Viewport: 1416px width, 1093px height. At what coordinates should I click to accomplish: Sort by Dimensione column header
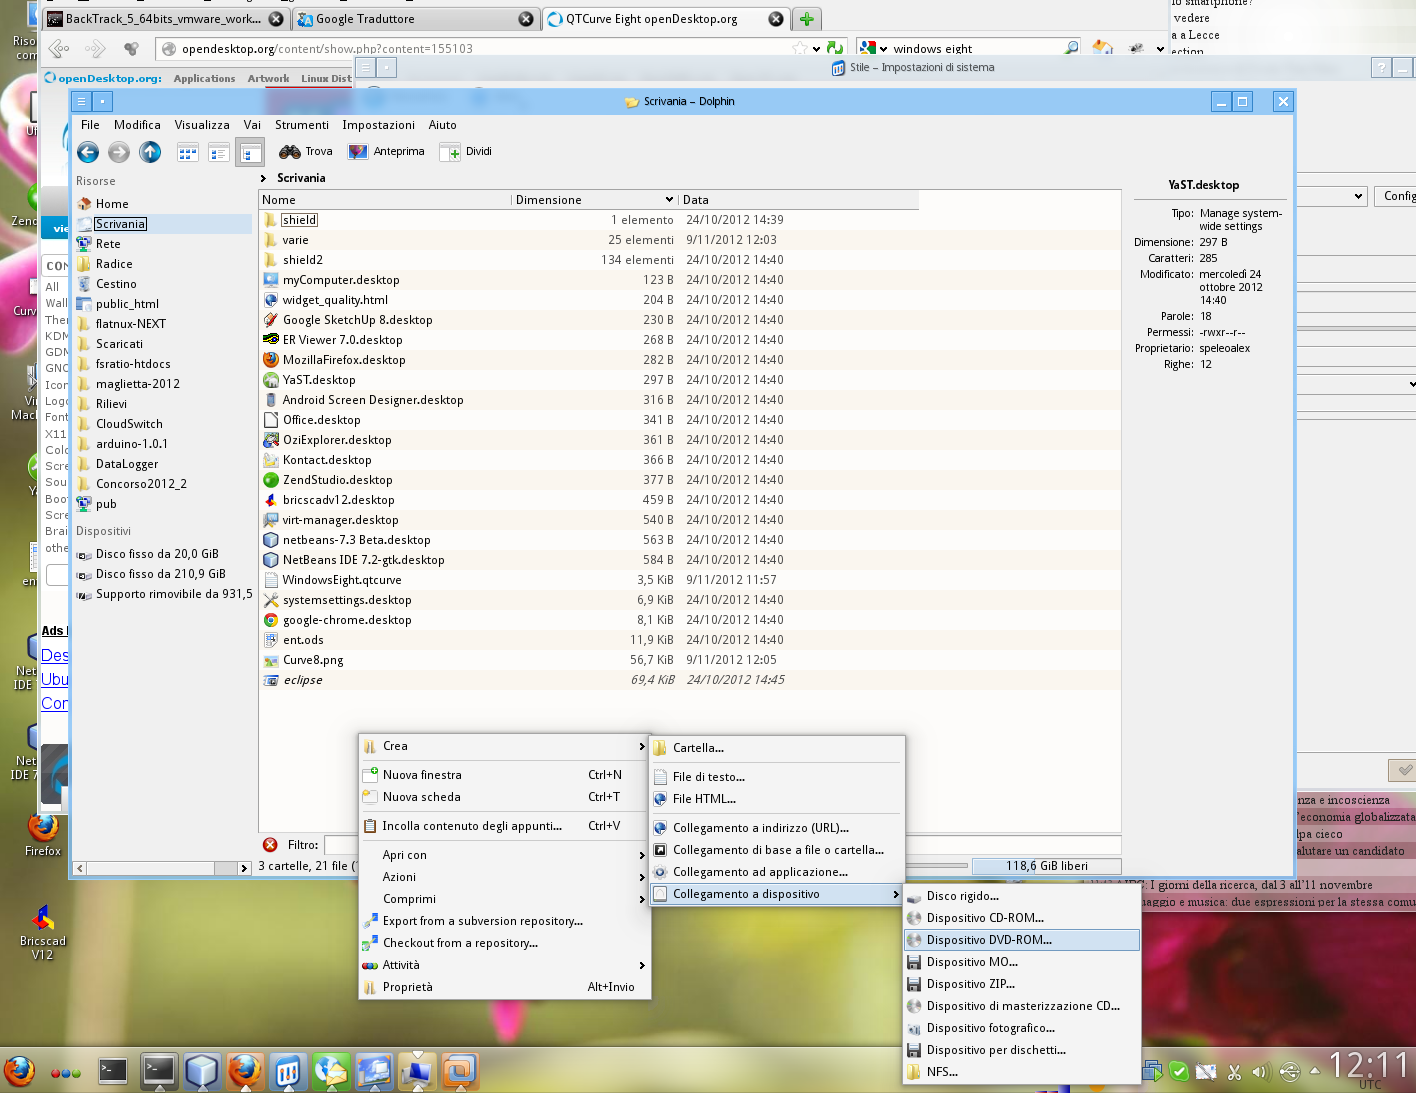point(594,200)
